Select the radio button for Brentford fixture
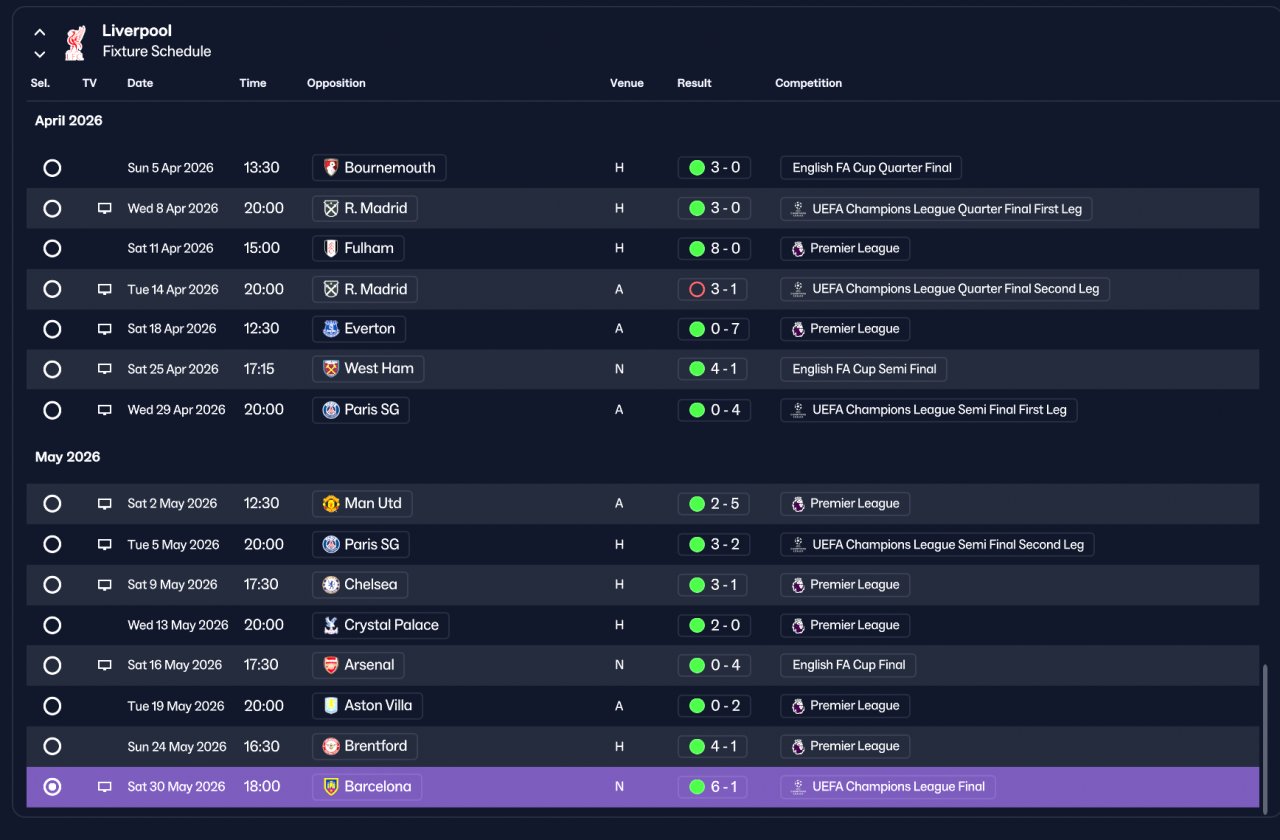Screen dimensions: 1280x840 pyautogui.click(x=52, y=746)
